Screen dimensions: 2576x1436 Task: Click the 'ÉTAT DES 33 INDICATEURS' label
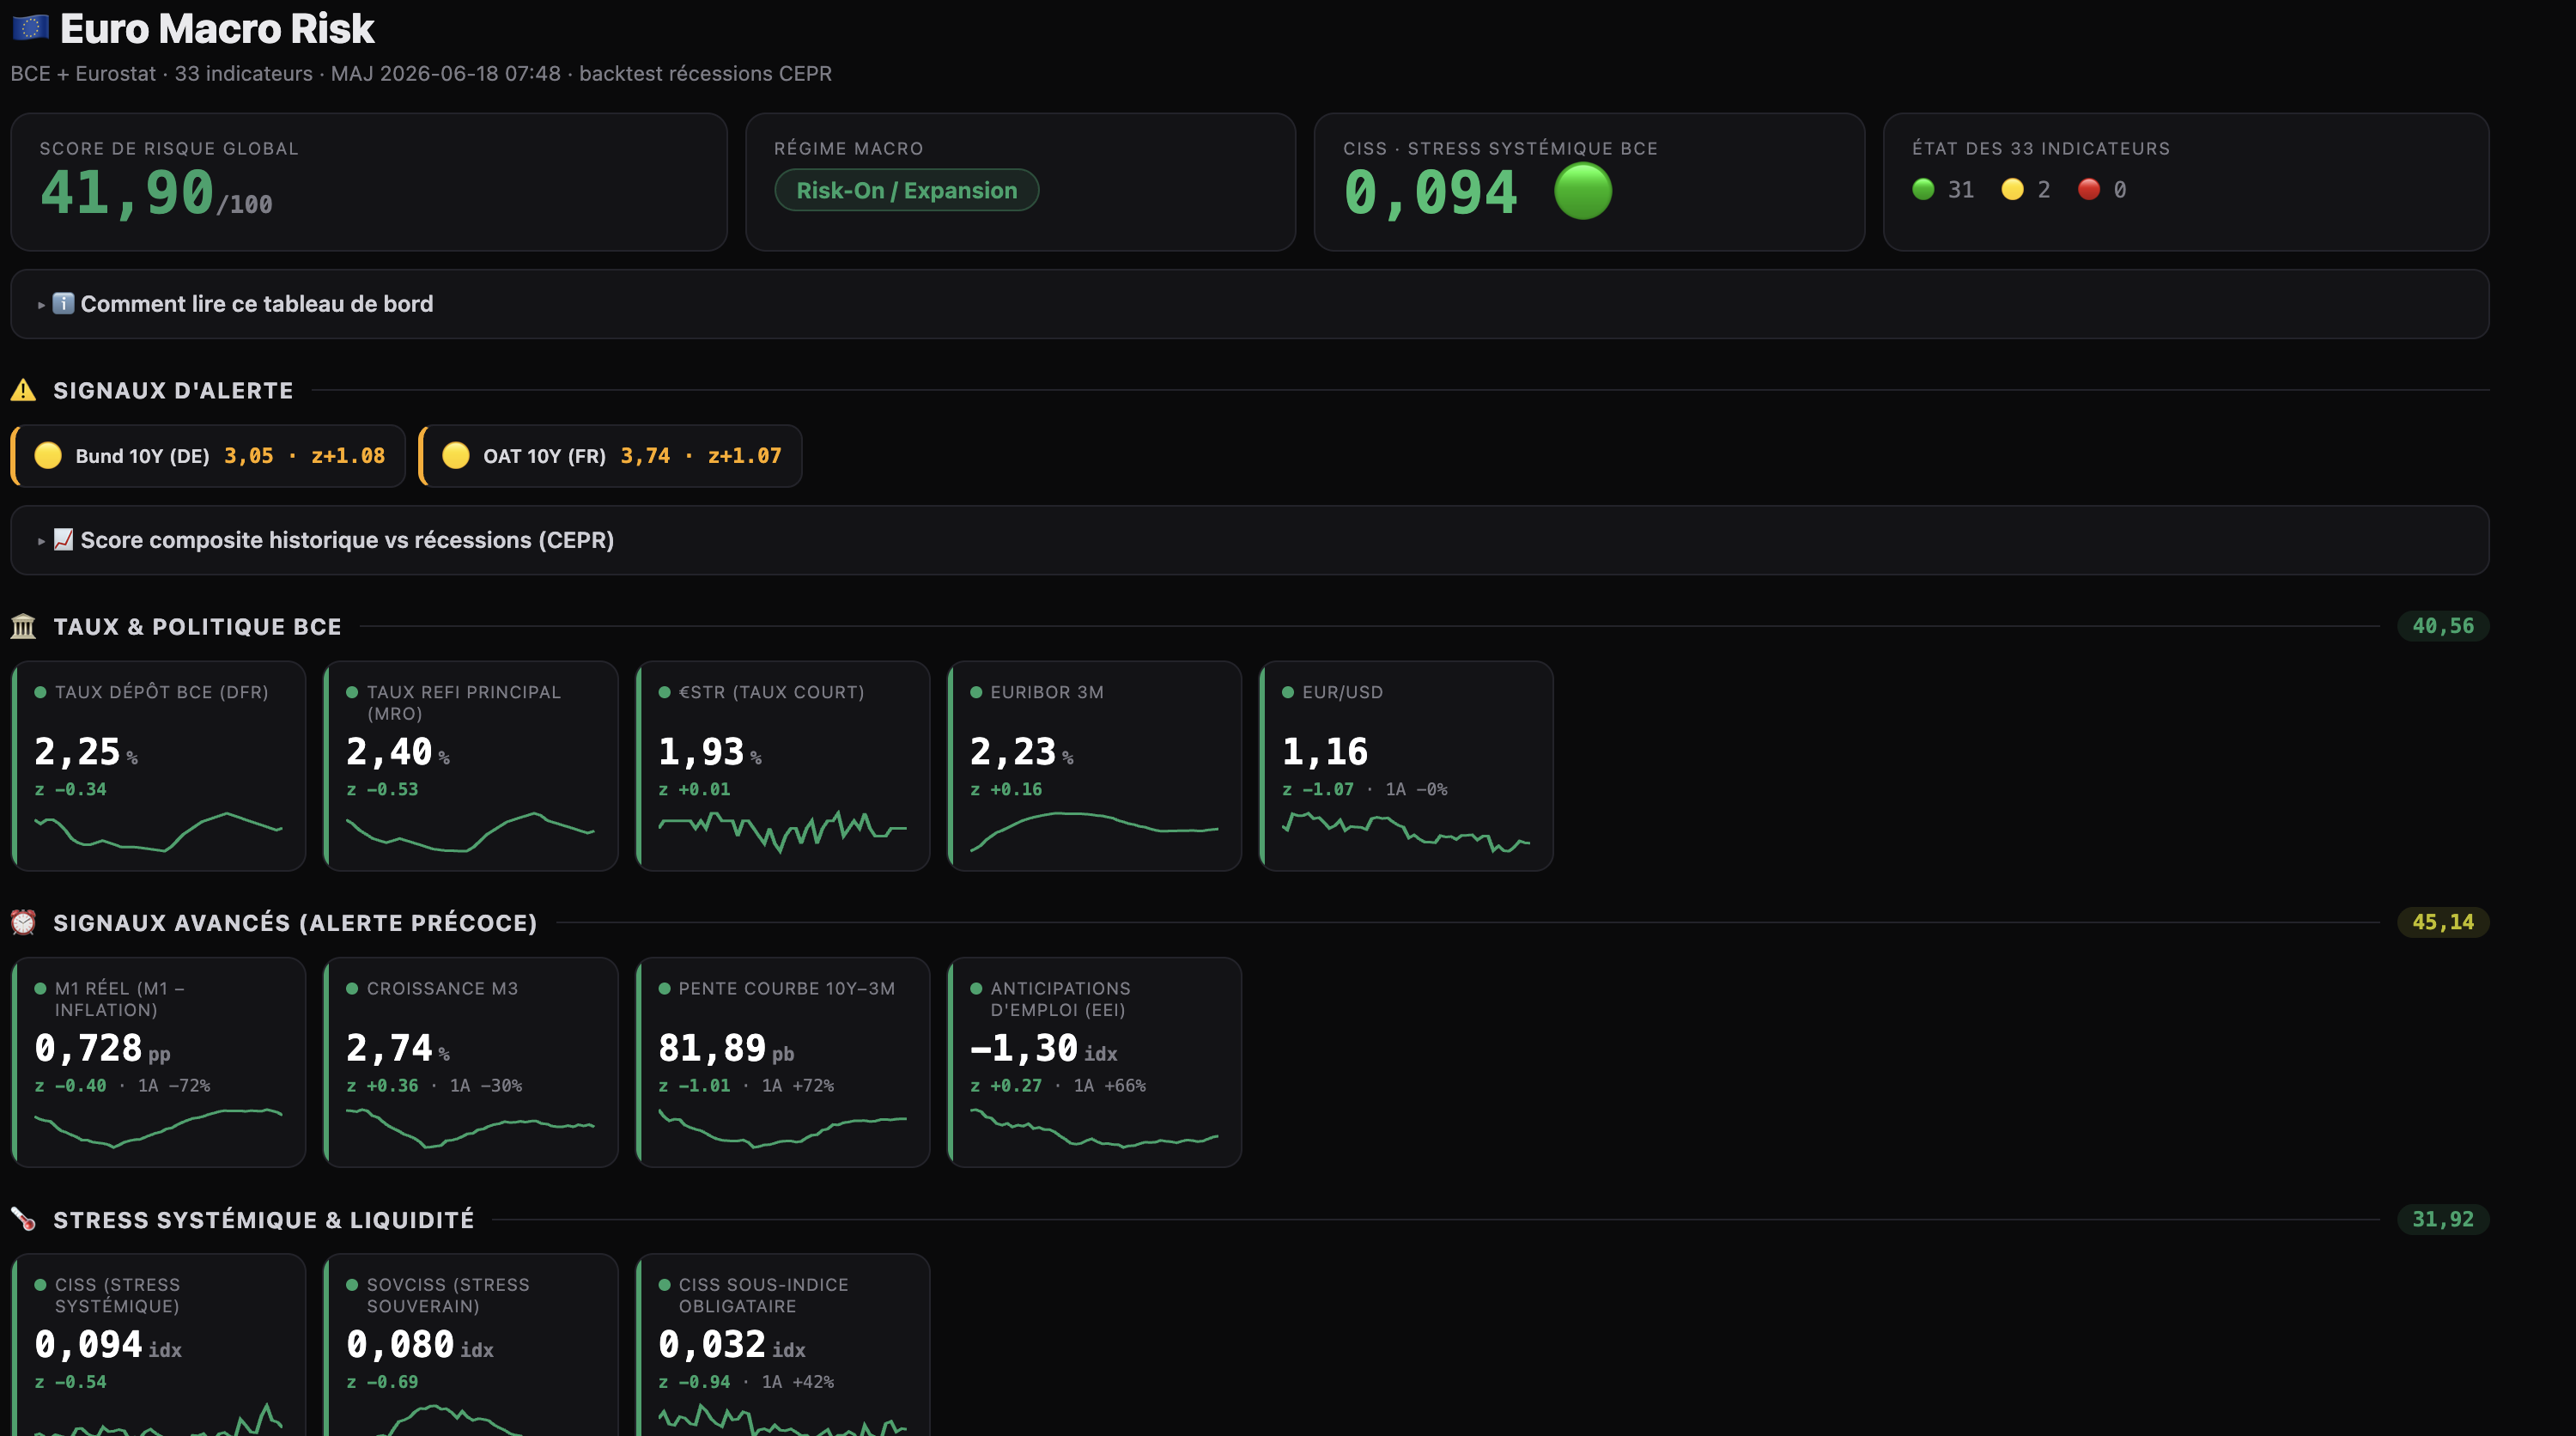pos(2041,148)
